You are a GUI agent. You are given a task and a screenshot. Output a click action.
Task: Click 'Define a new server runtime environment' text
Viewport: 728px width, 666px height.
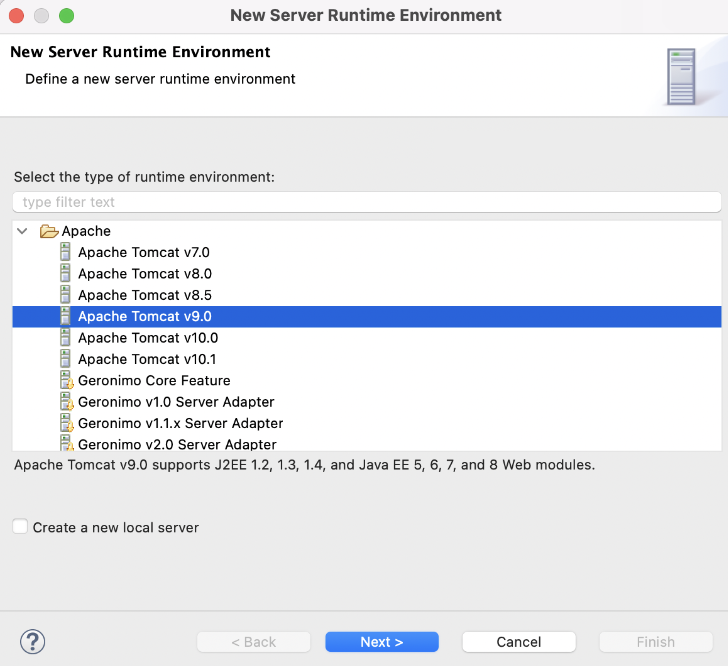coord(160,79)
